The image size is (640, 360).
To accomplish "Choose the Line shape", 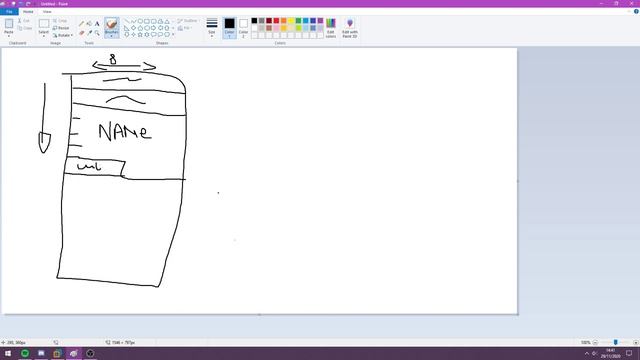I will tap(127, 21).
